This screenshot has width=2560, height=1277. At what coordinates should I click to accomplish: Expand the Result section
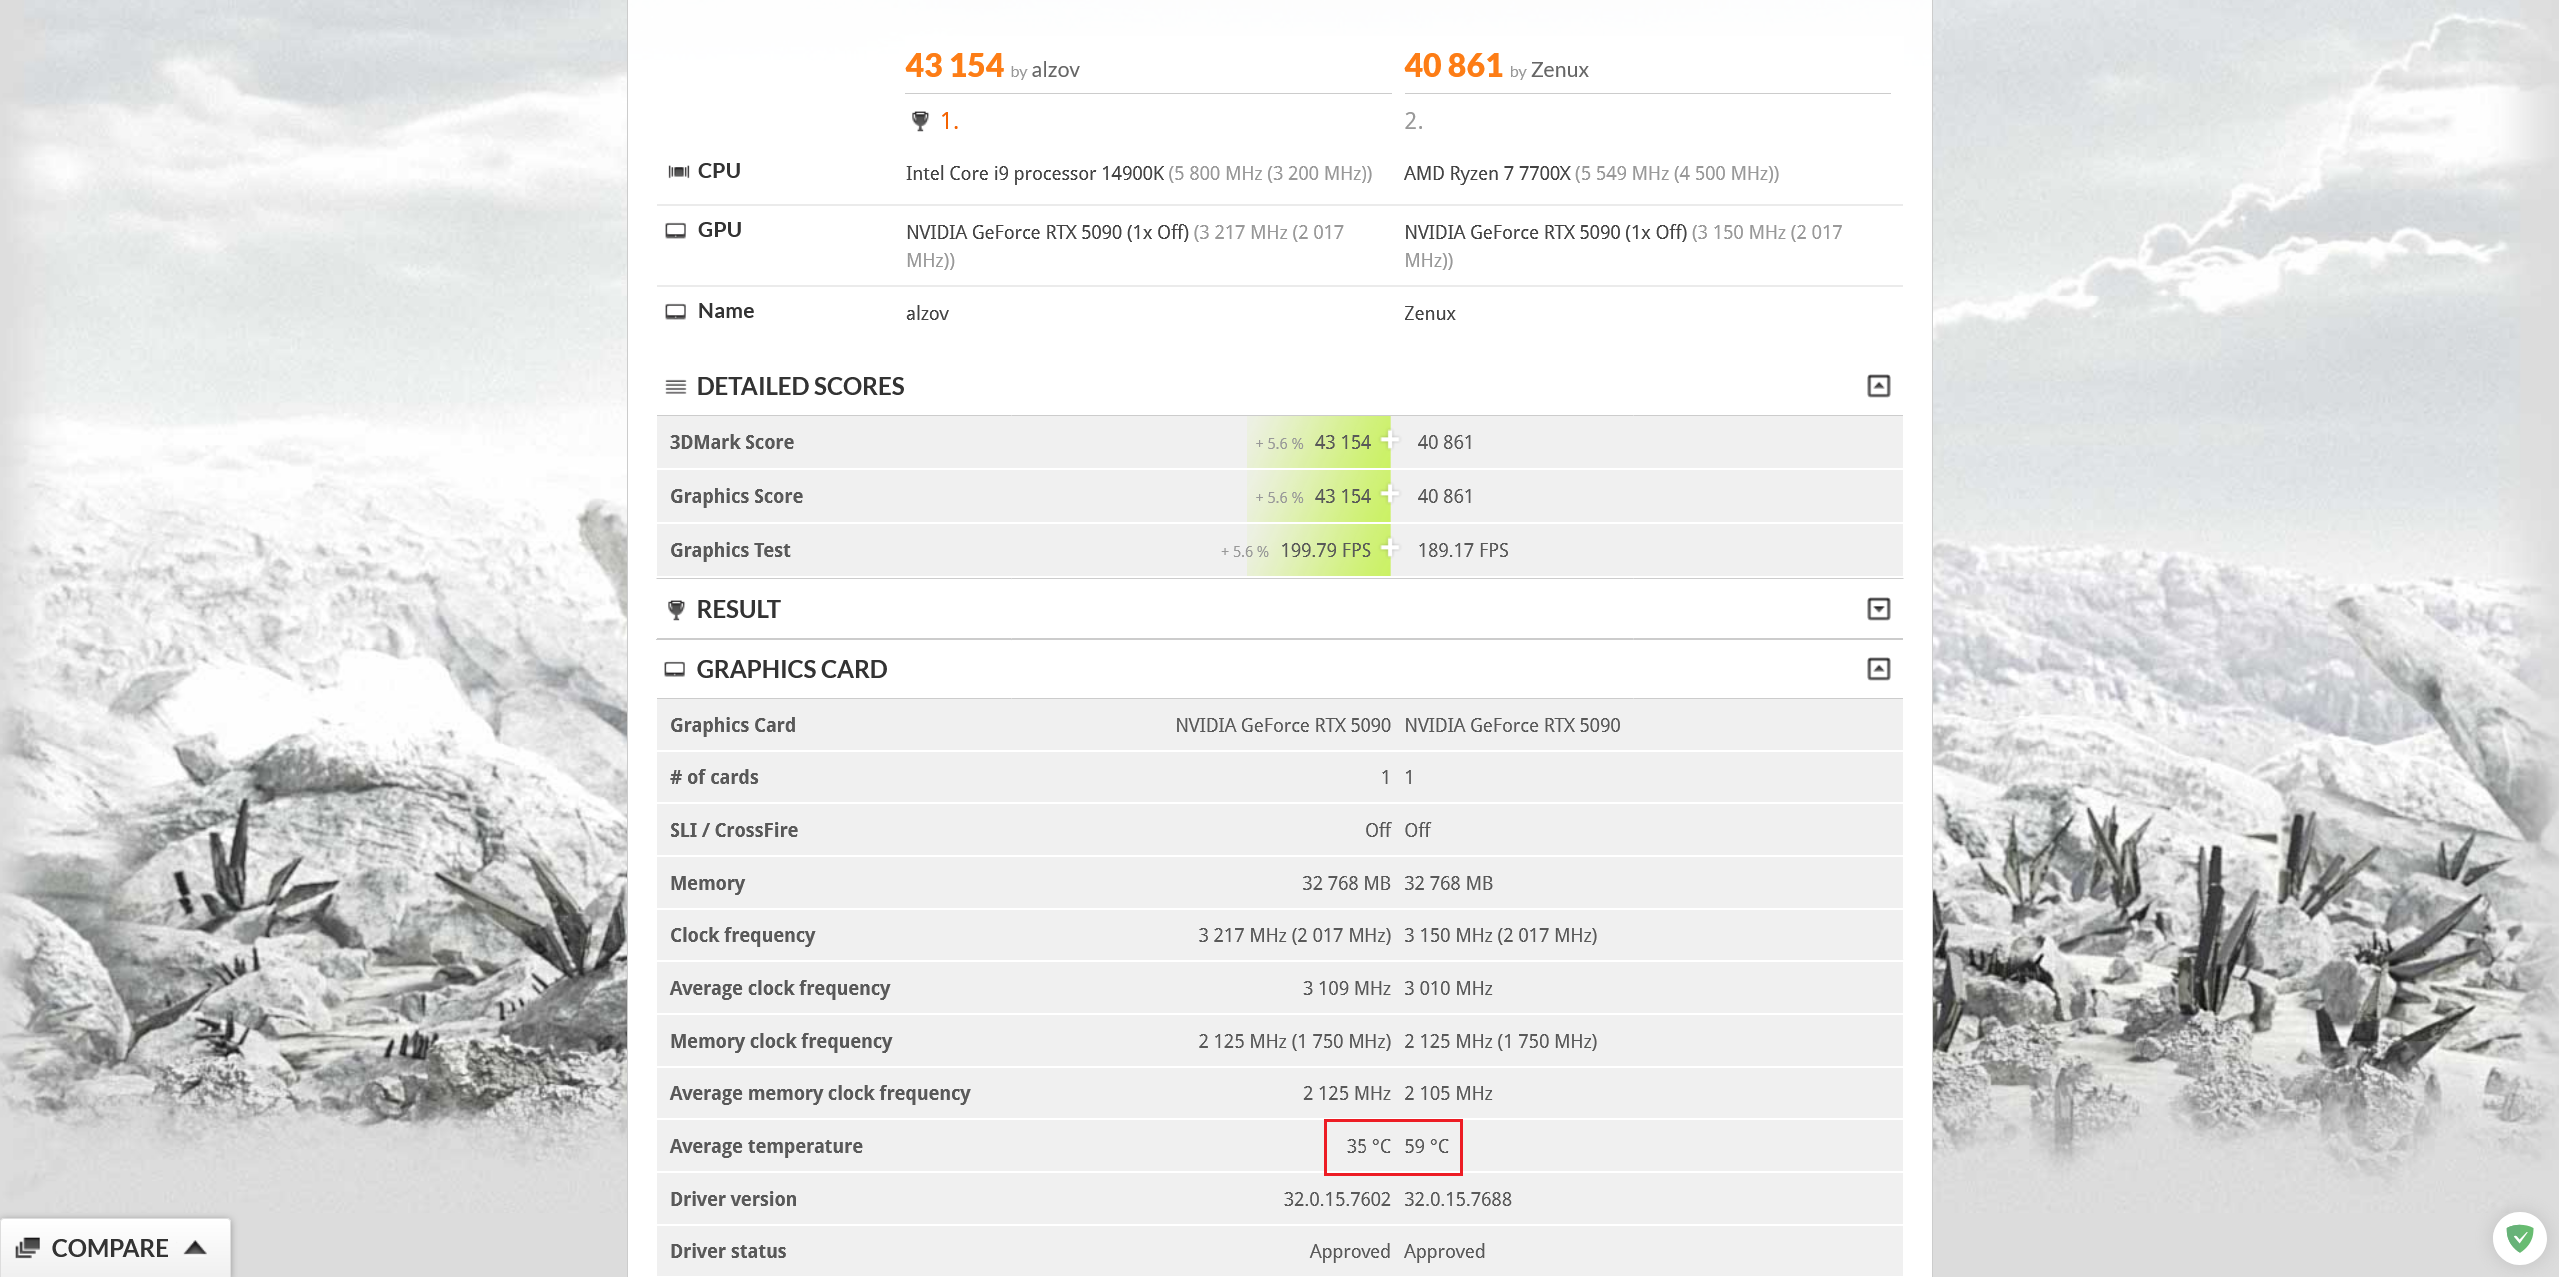pyautogui.click(x=1878, y=609)
